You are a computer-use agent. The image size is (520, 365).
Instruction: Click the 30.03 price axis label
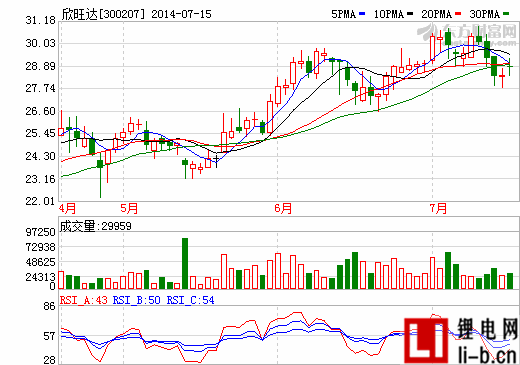[x=41, y=43]
